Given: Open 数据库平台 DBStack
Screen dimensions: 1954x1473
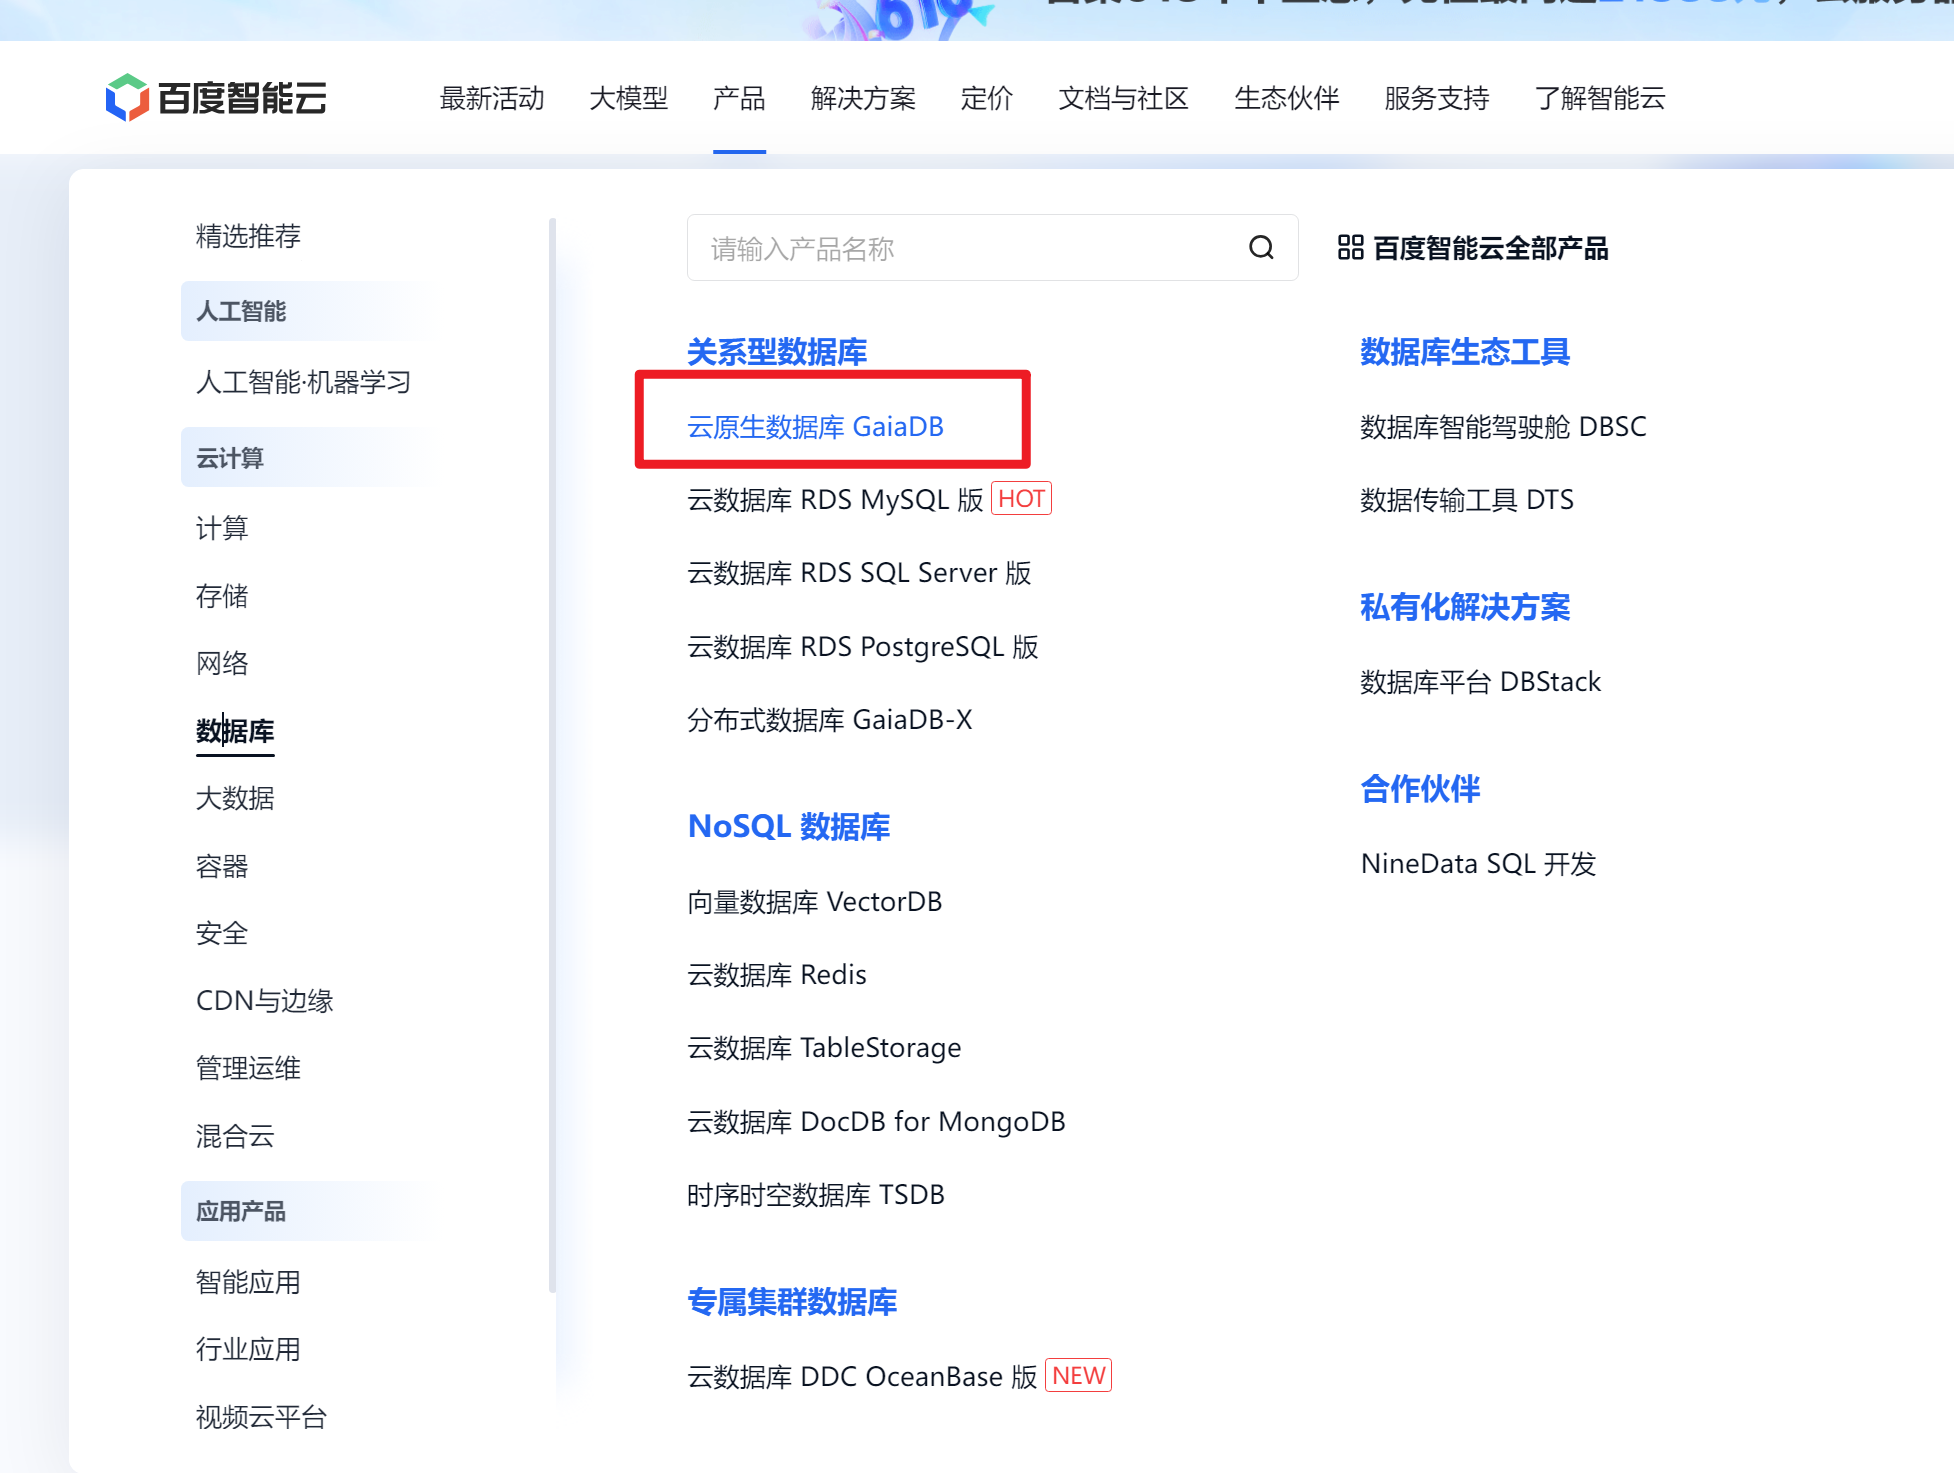Looking at the screenshot, I should coord(1480,682).
